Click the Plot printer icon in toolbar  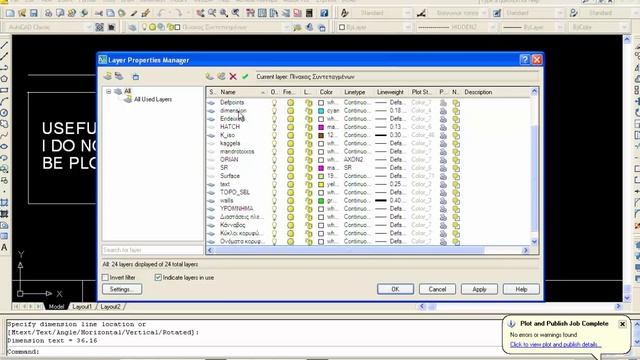click(48, 13)
